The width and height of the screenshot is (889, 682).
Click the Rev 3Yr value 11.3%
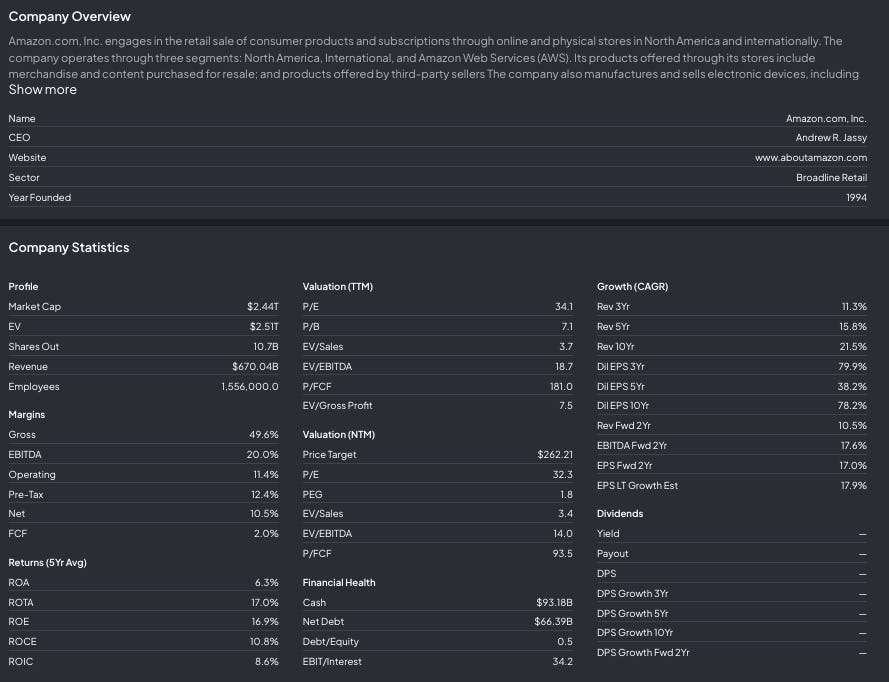click(x=854, y=307)
